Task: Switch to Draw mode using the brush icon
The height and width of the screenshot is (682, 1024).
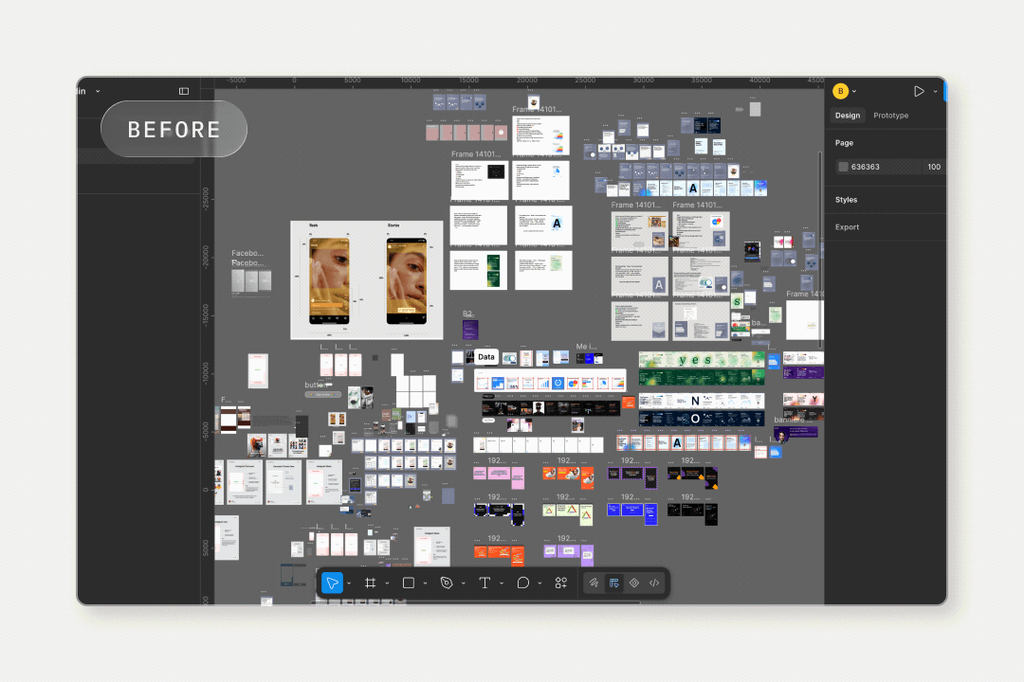Action: pos(594,583)
